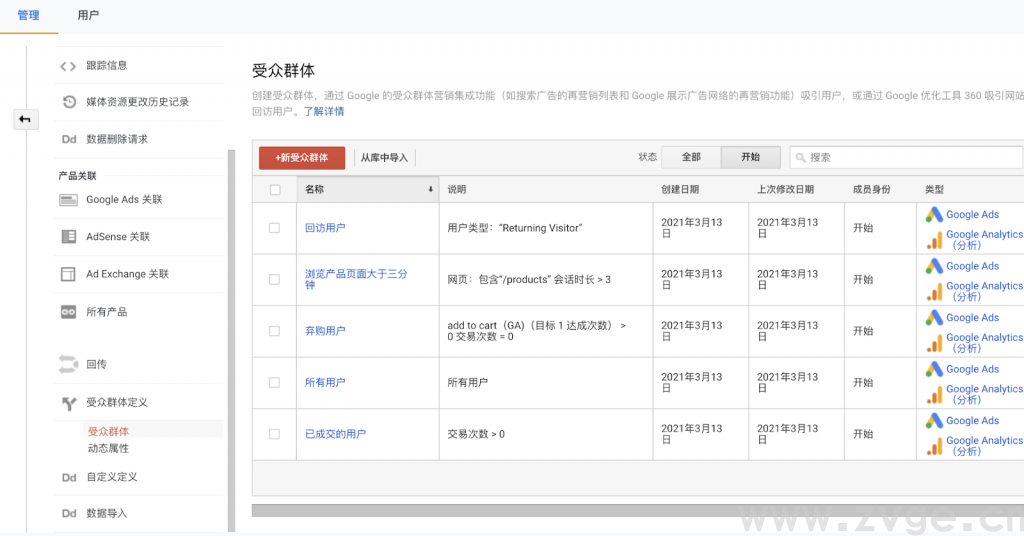
Task: Click the 回传 postback arrows icon
Action: [68, 364]
